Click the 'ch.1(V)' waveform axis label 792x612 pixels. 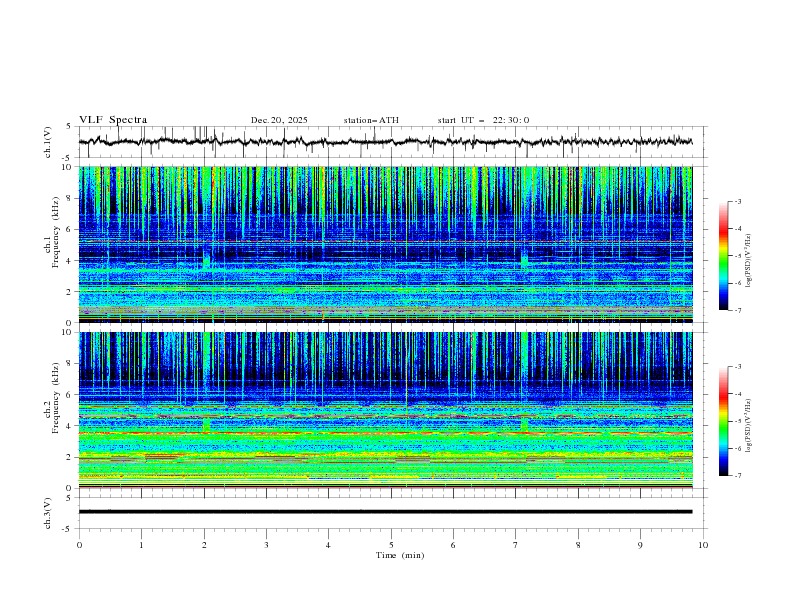[x=48, y=142]
